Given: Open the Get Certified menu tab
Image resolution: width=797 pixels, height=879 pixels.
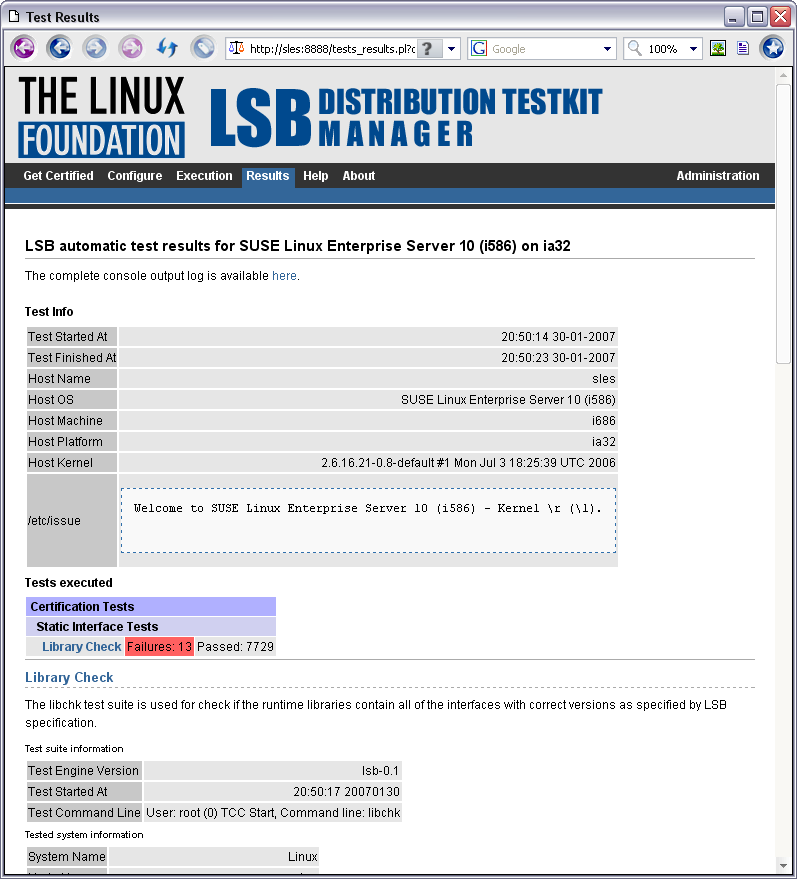Looking at the screenshot, I should (58, 175).
